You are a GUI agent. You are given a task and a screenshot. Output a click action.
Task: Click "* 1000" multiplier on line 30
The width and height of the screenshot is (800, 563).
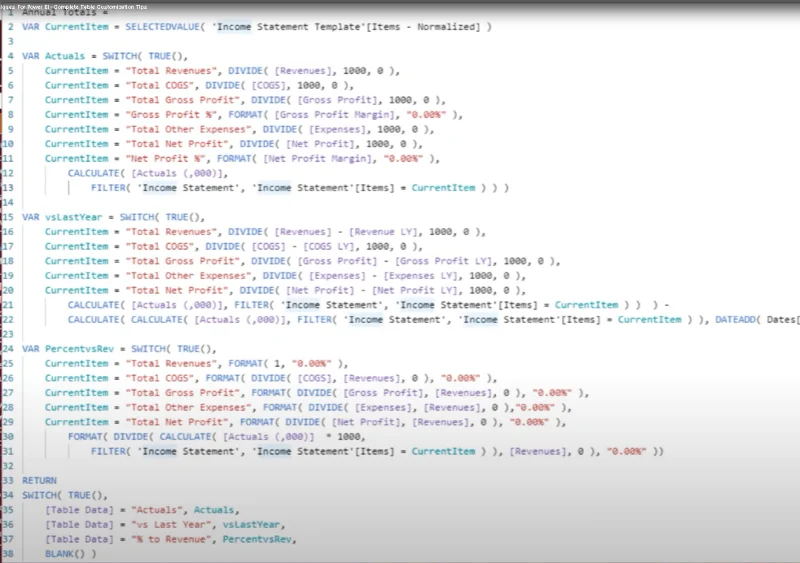click(x=343, y=436)
